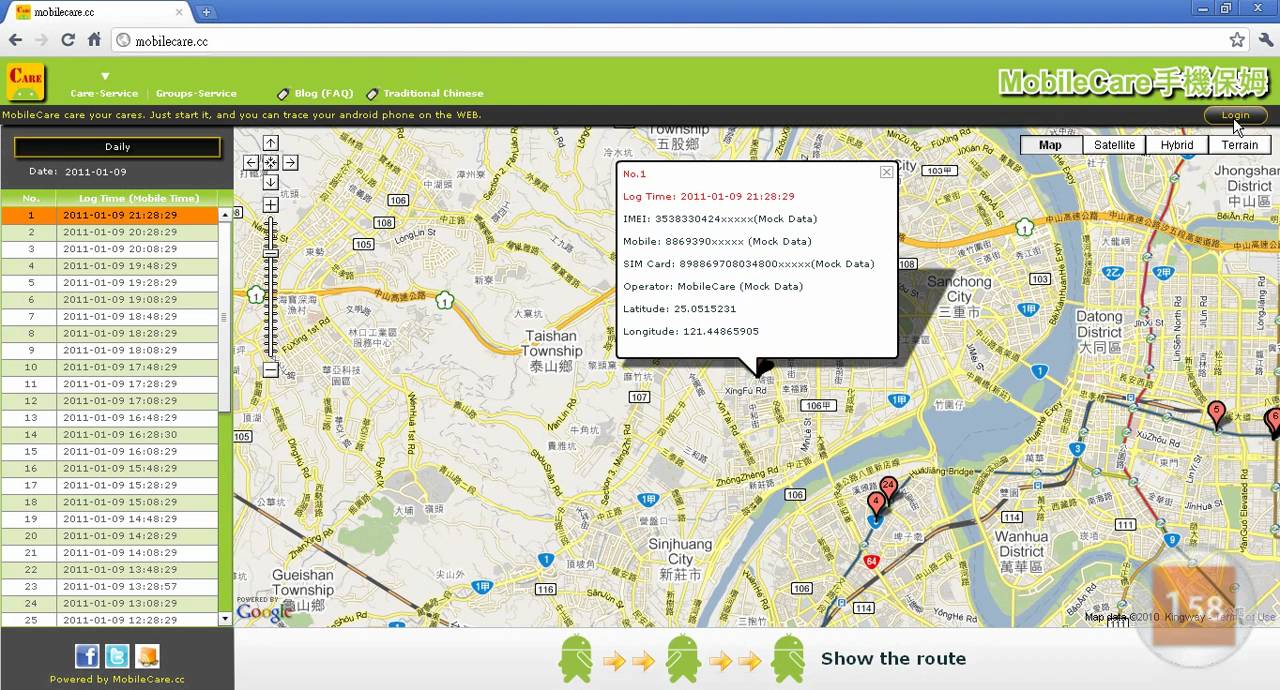This screenshot has width=1280, height=690.
Task: Zoom in with the map plus button
Action: (270, 205)
